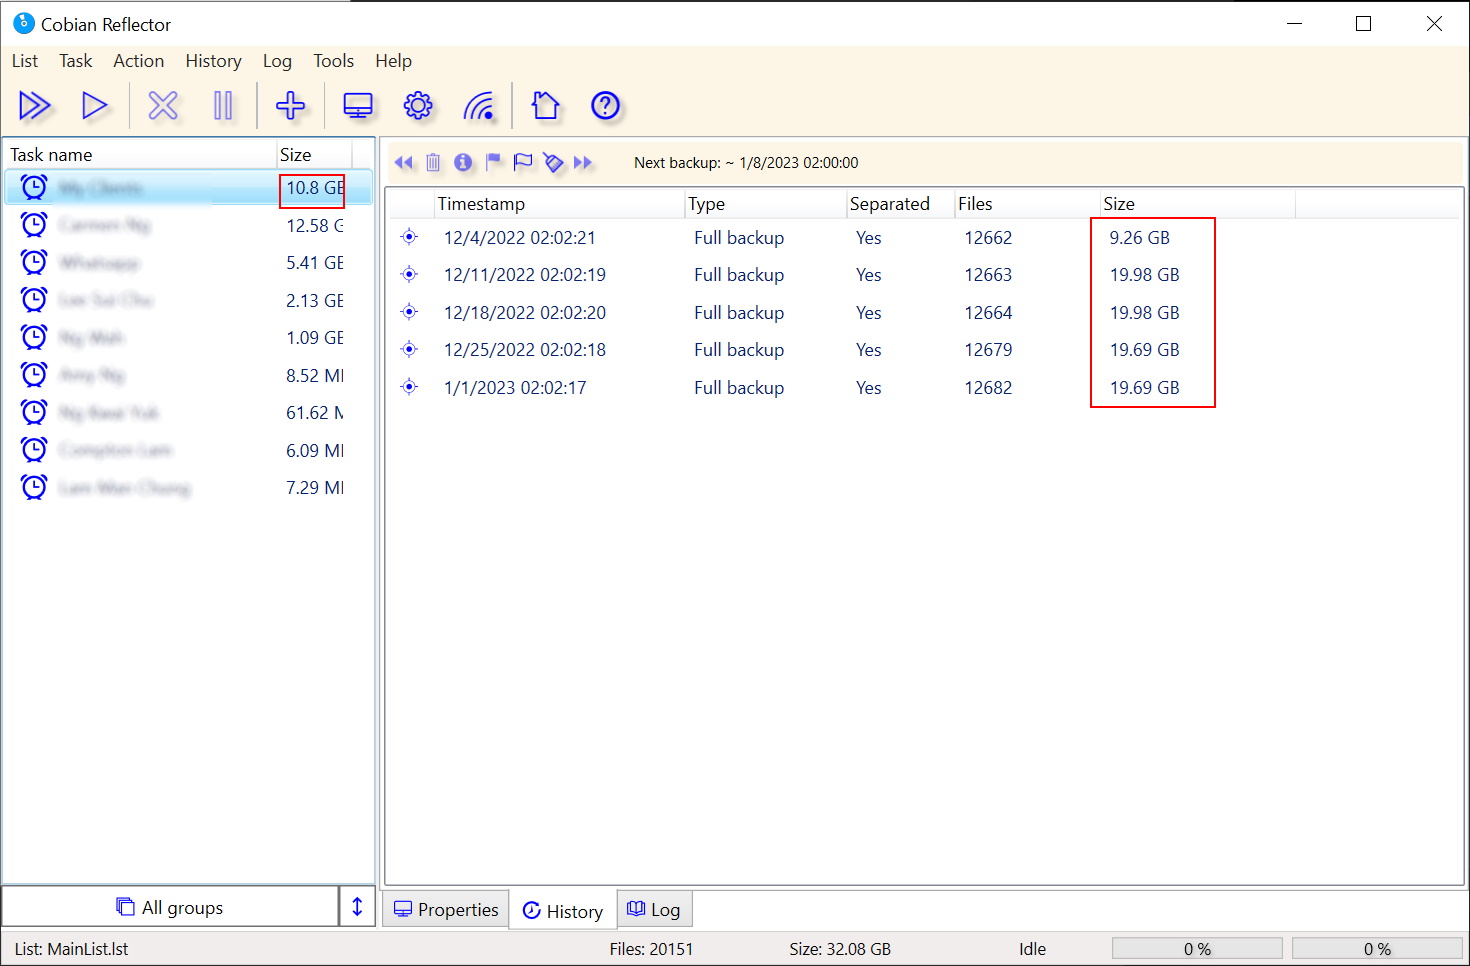Click the cancel backup X icon
The width and height of the screenshot is (1470, 966).
163,105
